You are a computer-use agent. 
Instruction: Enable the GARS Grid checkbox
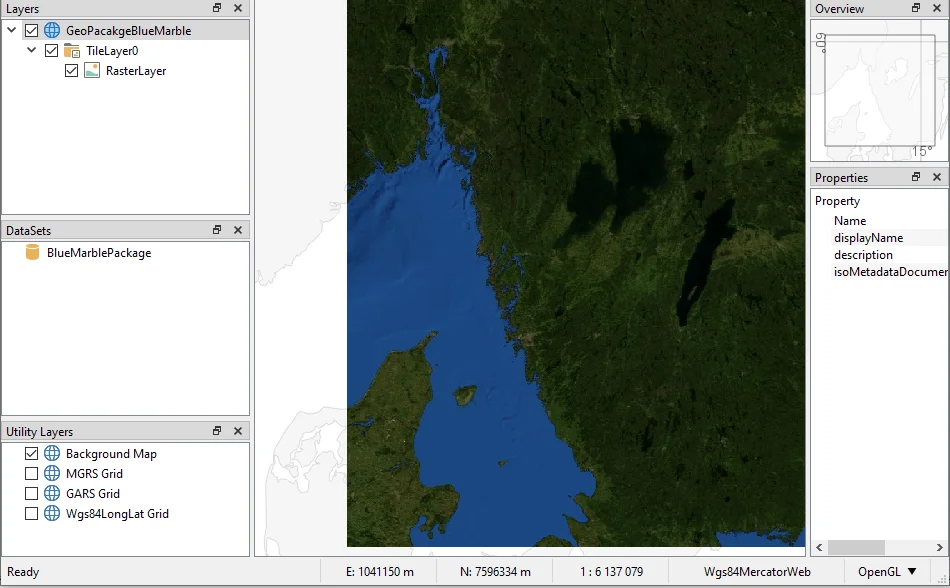[31, 494]
